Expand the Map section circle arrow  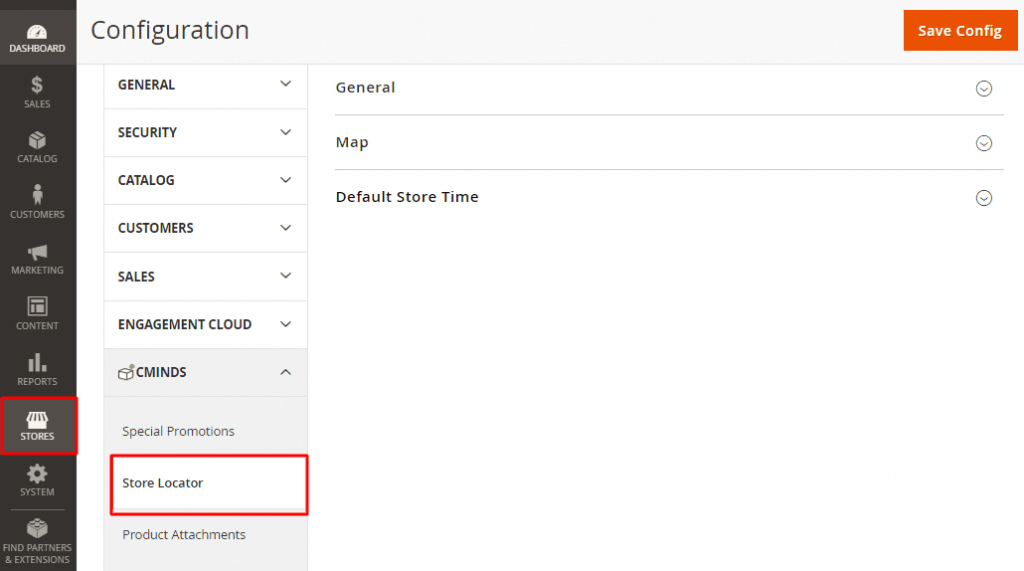[x=983, y=143]
